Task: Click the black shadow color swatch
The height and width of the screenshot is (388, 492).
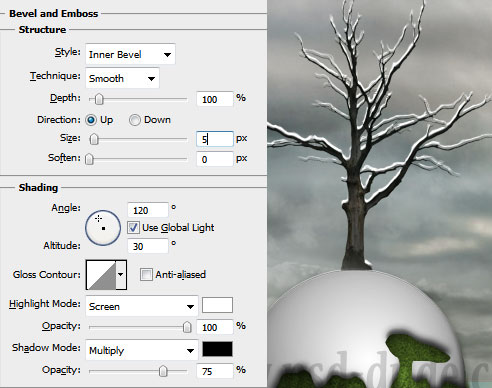Action: click(217, 349)
